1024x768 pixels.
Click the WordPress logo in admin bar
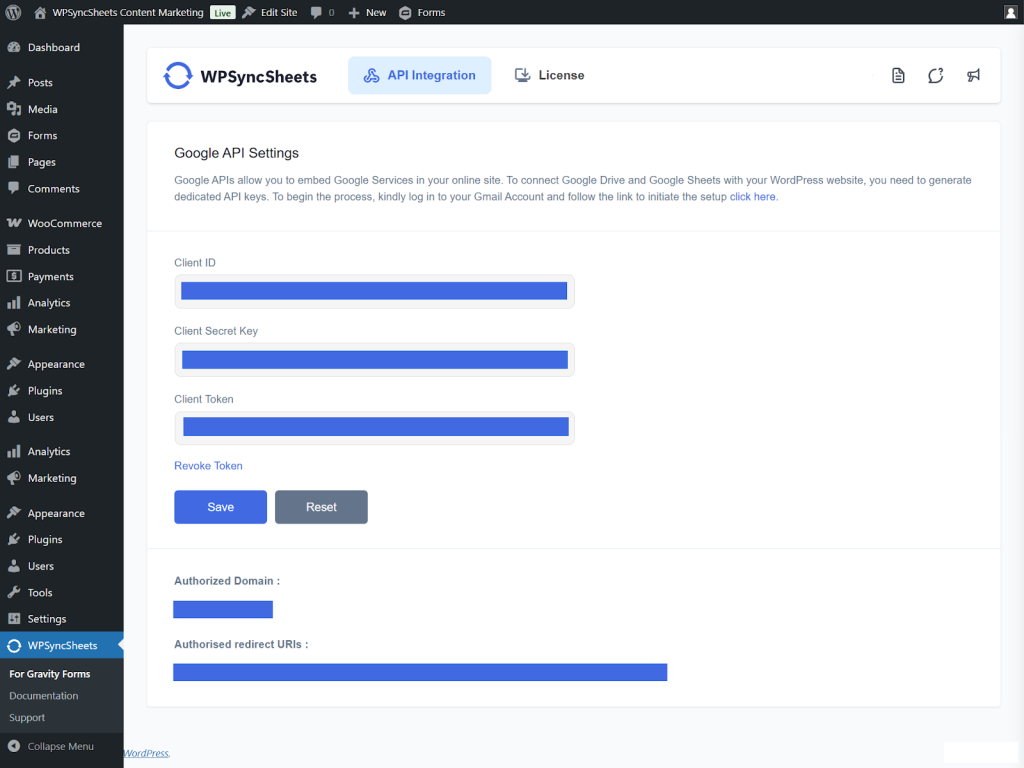pos(13,12)
